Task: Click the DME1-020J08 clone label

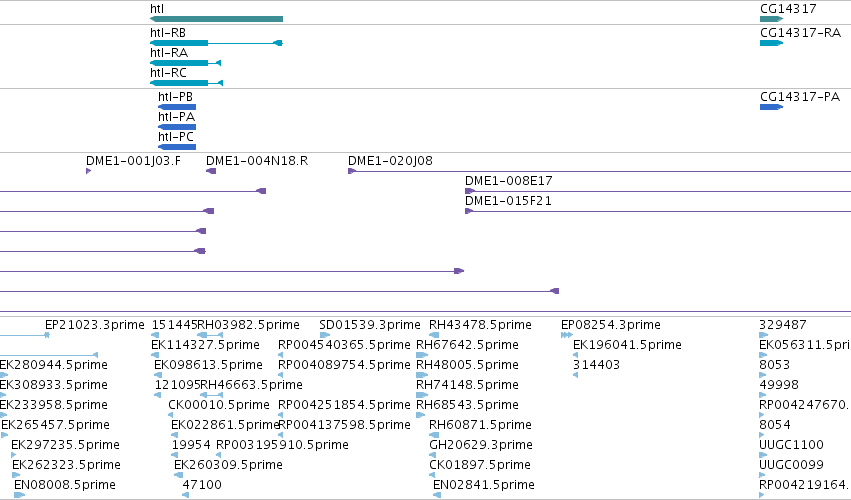Action: click(390, 161)
